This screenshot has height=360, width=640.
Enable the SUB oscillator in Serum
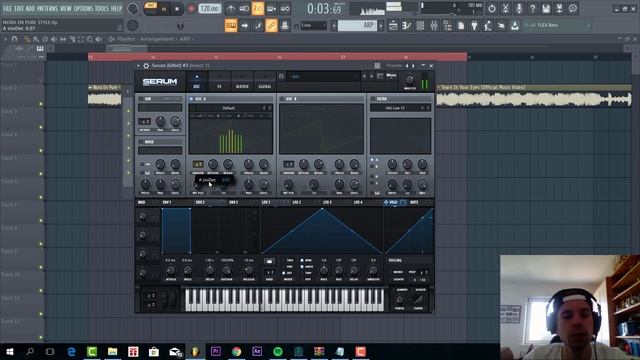141,99
